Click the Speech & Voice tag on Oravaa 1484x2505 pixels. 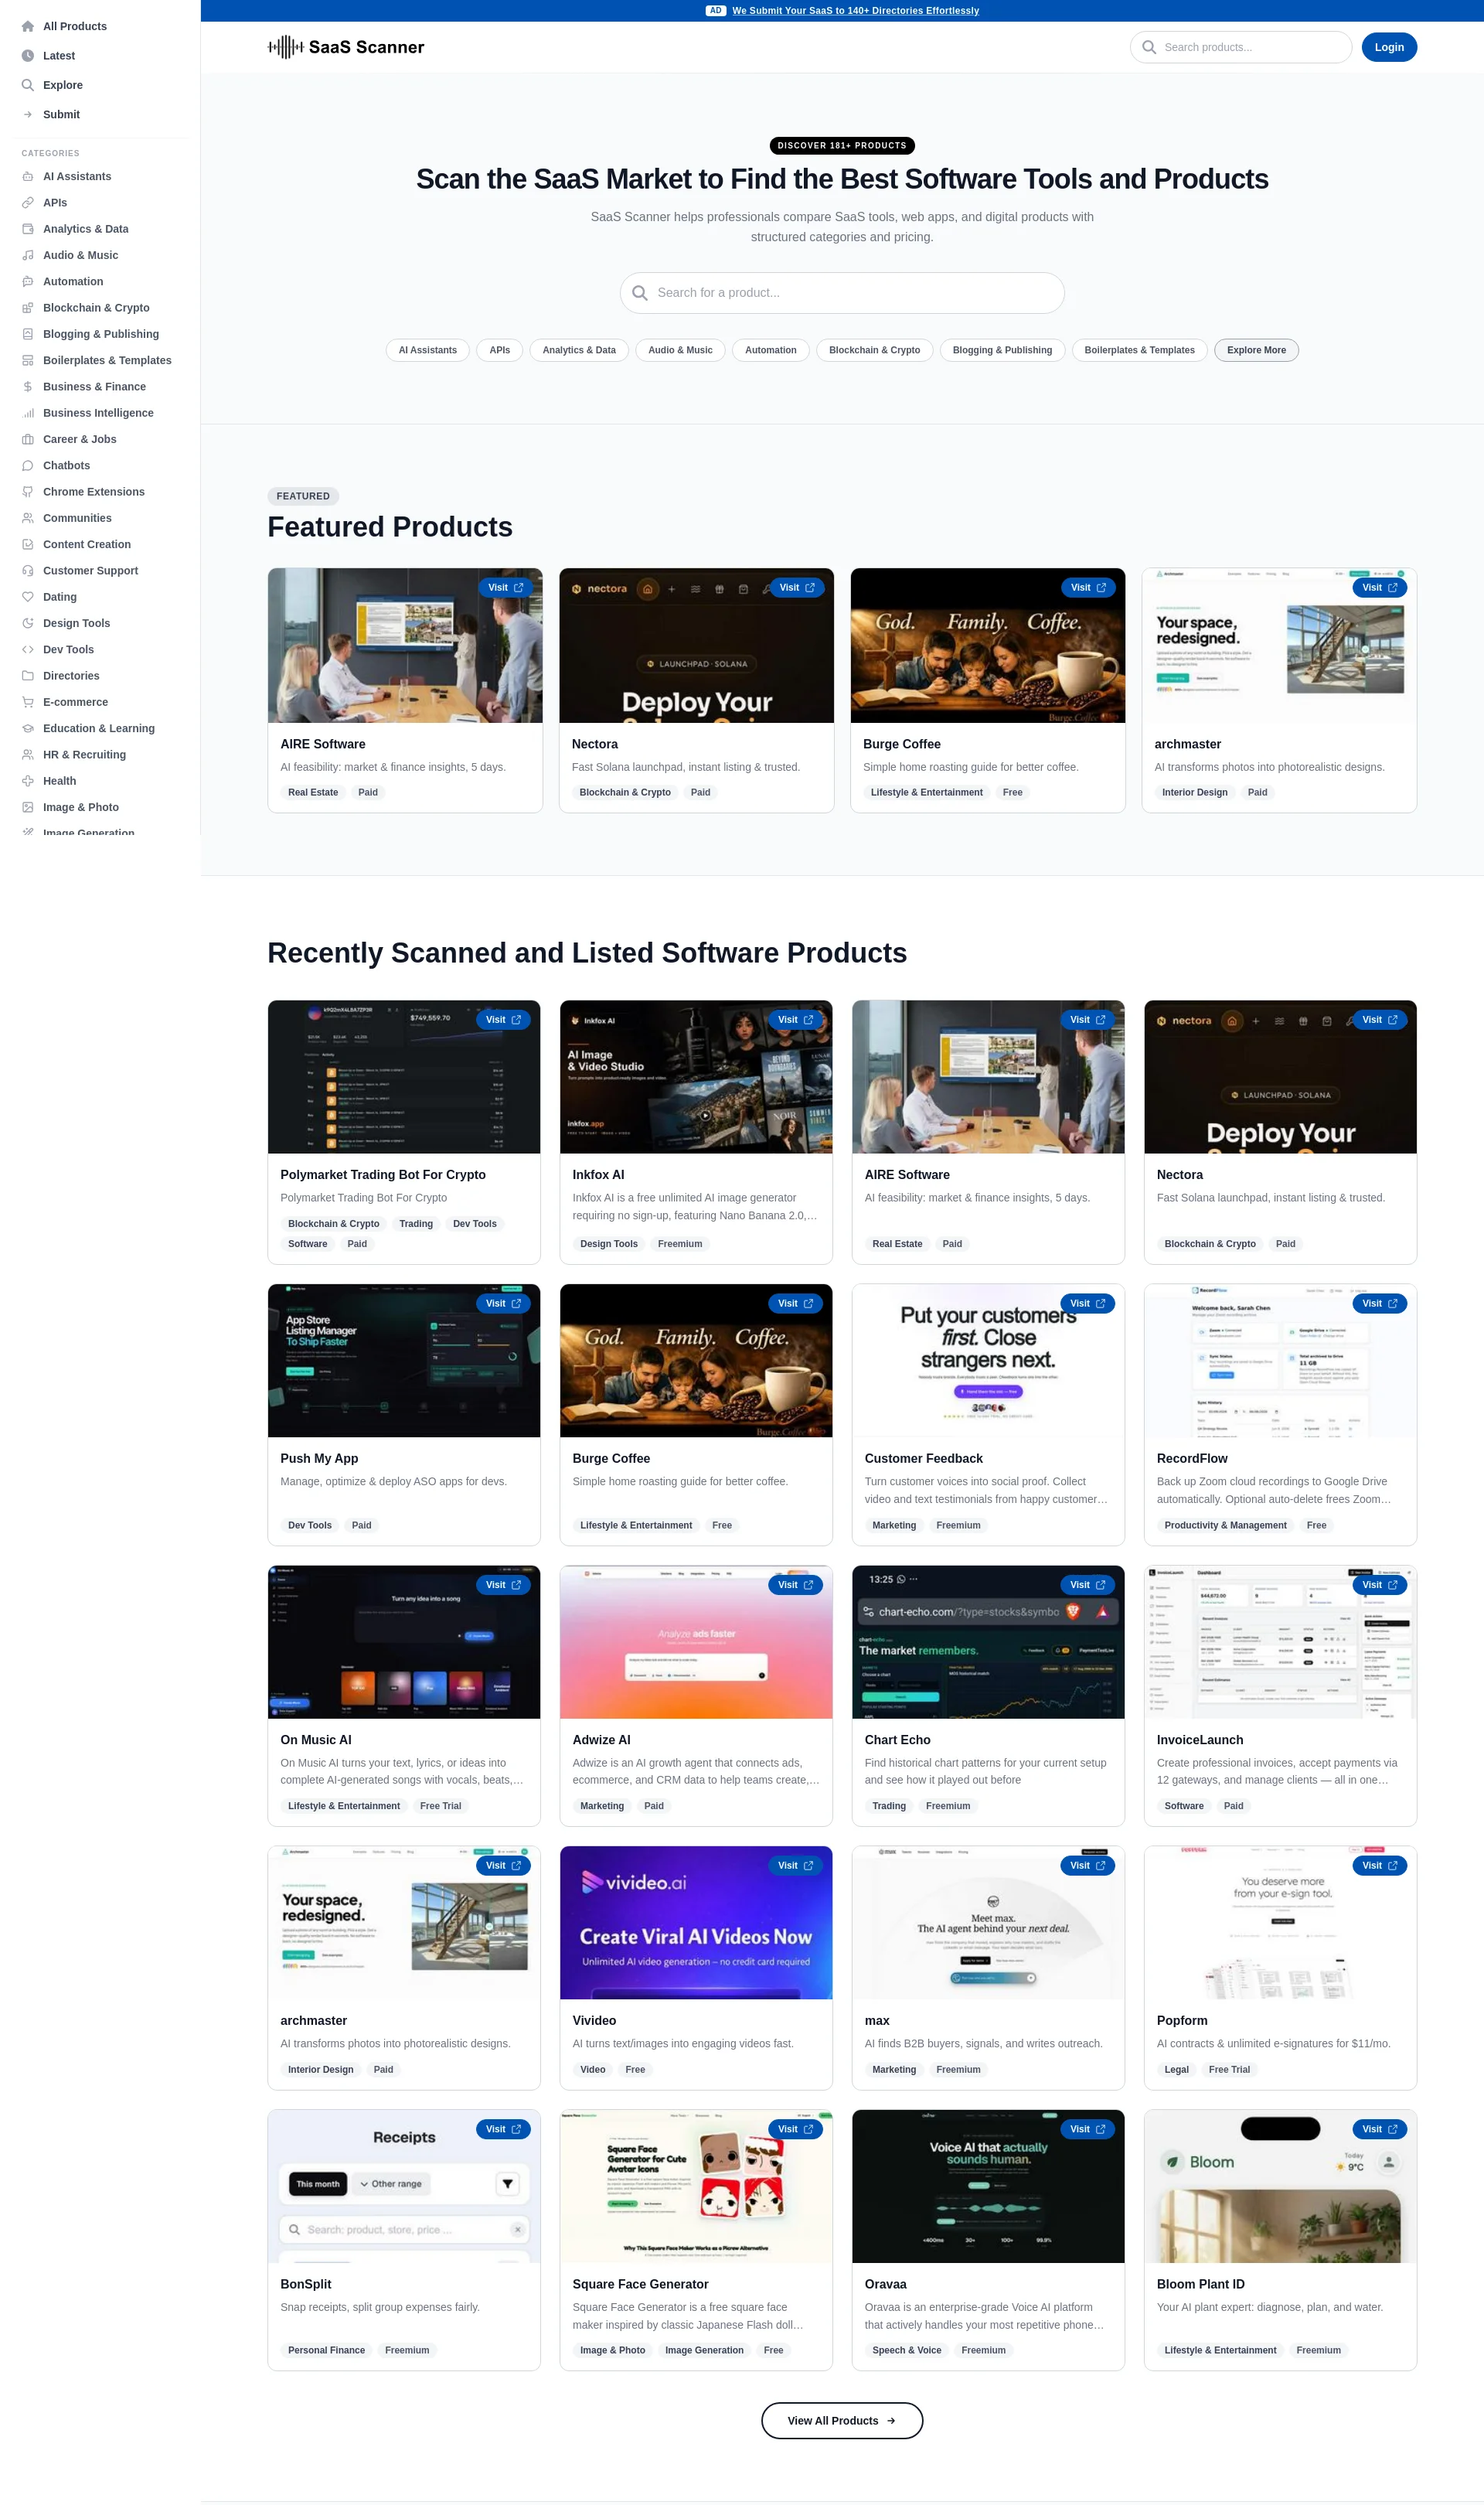point(907,2350)
